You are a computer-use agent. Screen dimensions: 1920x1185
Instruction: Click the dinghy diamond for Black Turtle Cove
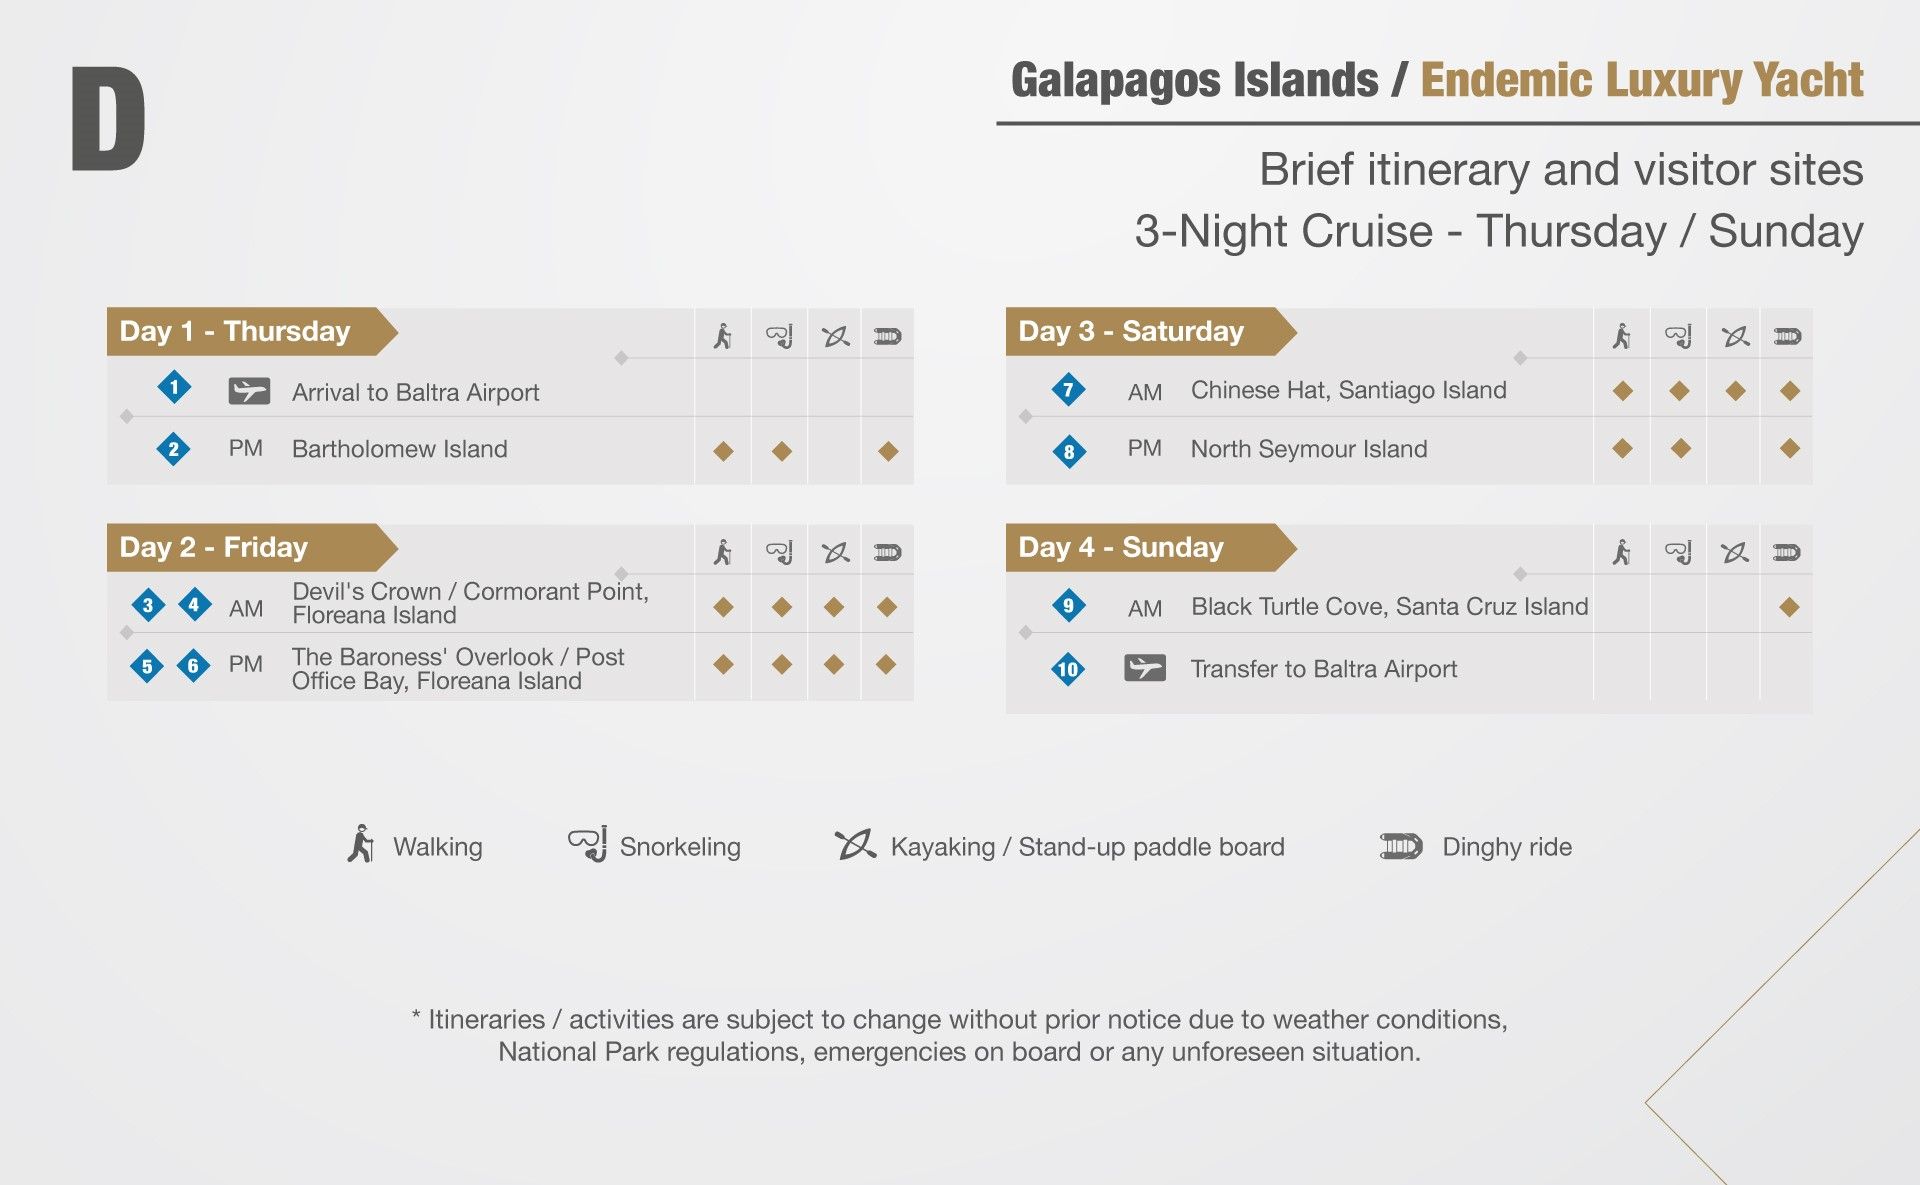[x=1790, y=607]
